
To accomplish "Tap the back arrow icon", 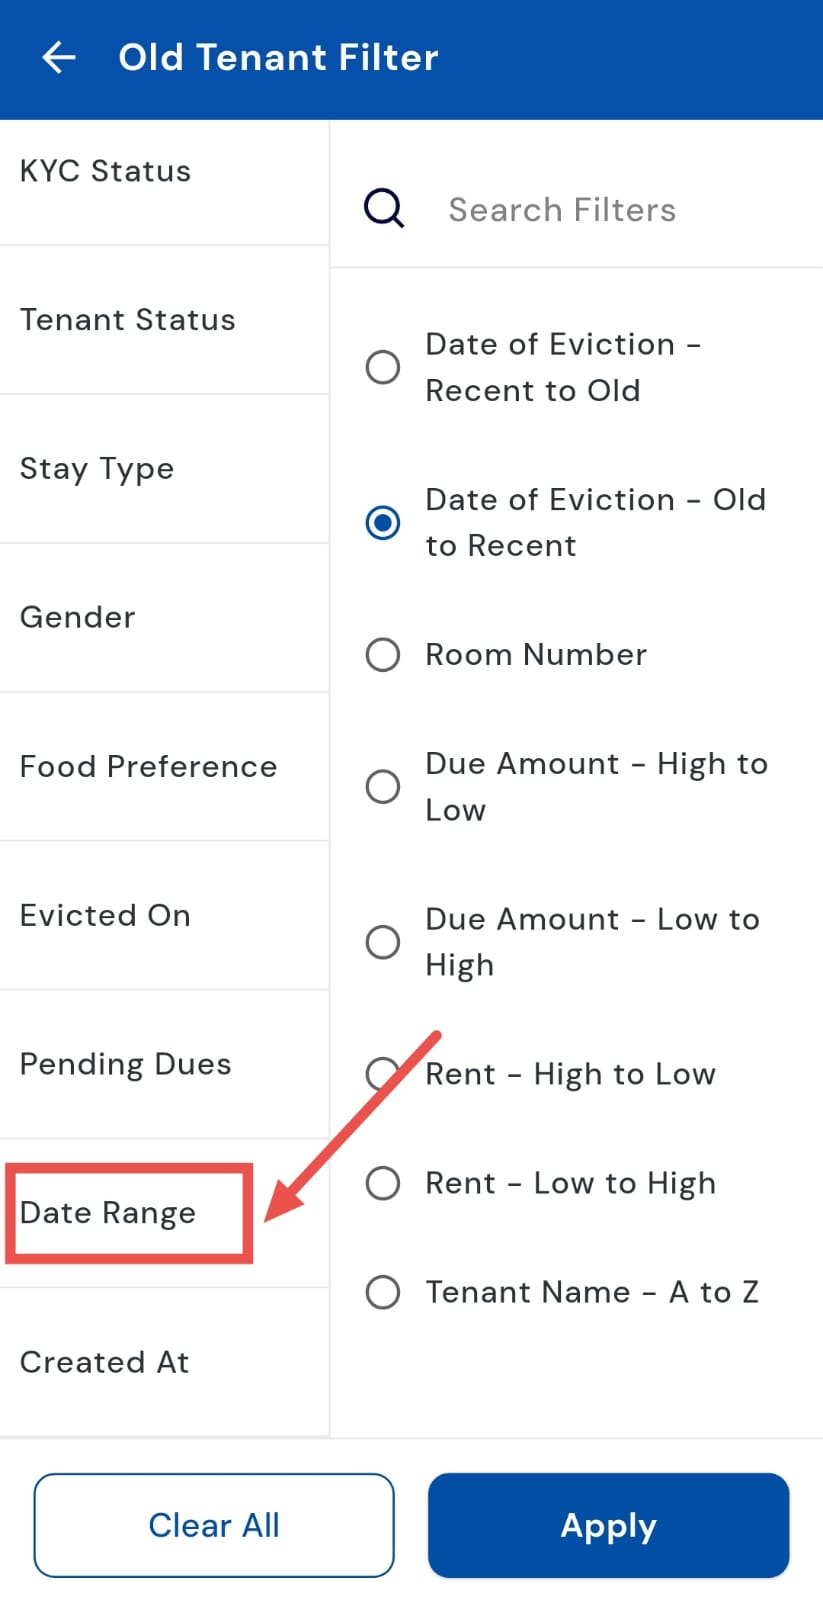I will tap(59, 58).
